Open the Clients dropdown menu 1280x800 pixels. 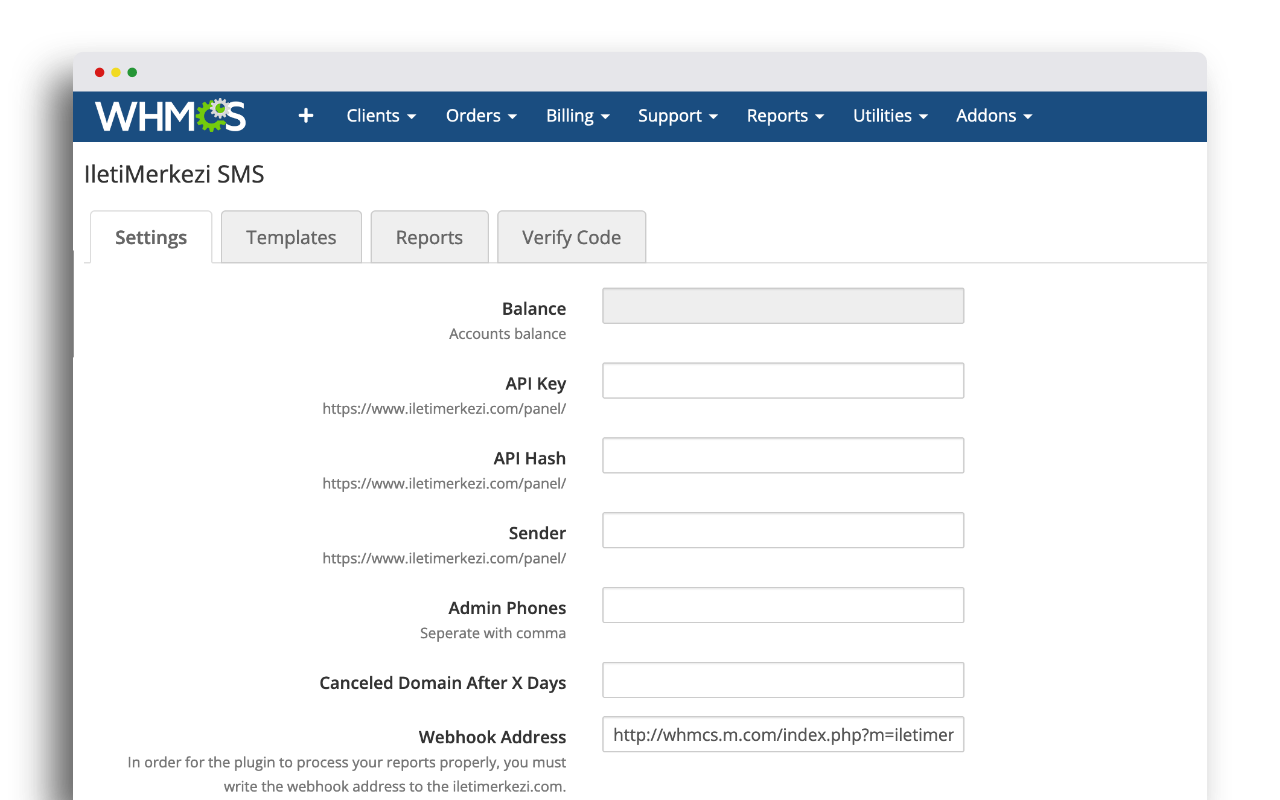pos(380,116)
